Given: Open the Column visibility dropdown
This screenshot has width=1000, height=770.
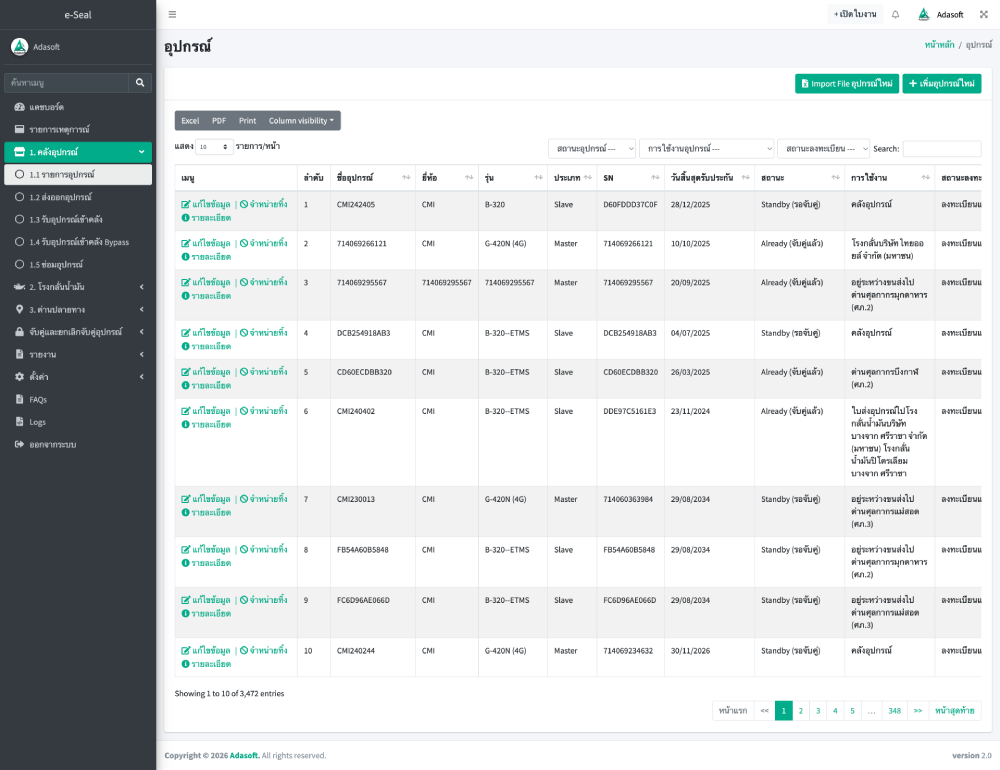Looking at the screenshot, I should (x=303, y=121).
